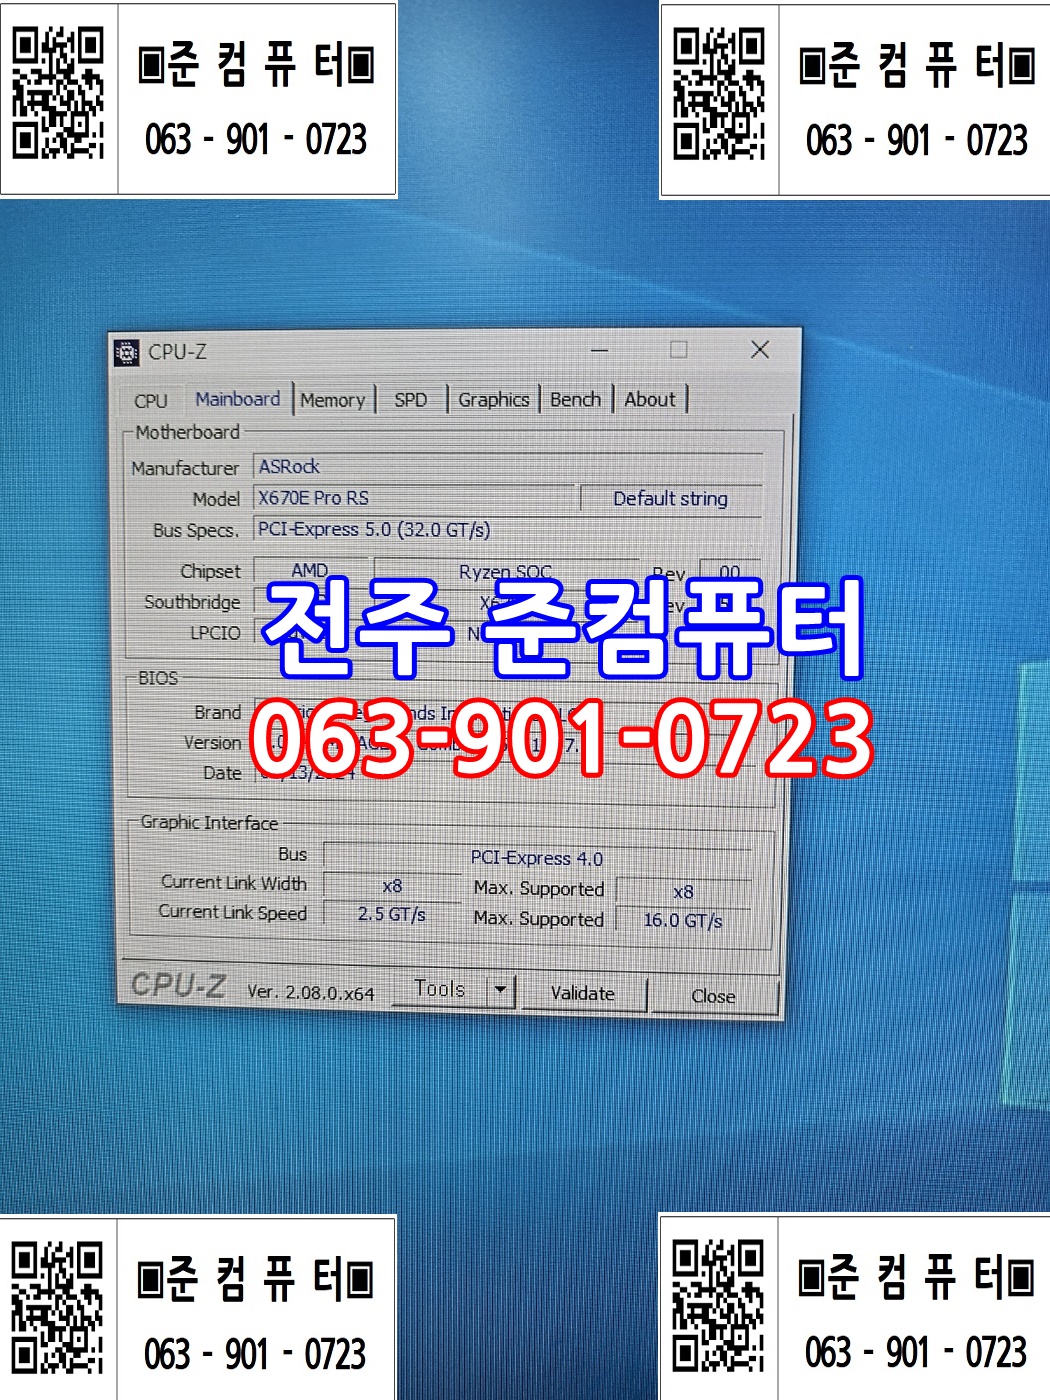
Task: Click the Validate button
Action: 583,993
